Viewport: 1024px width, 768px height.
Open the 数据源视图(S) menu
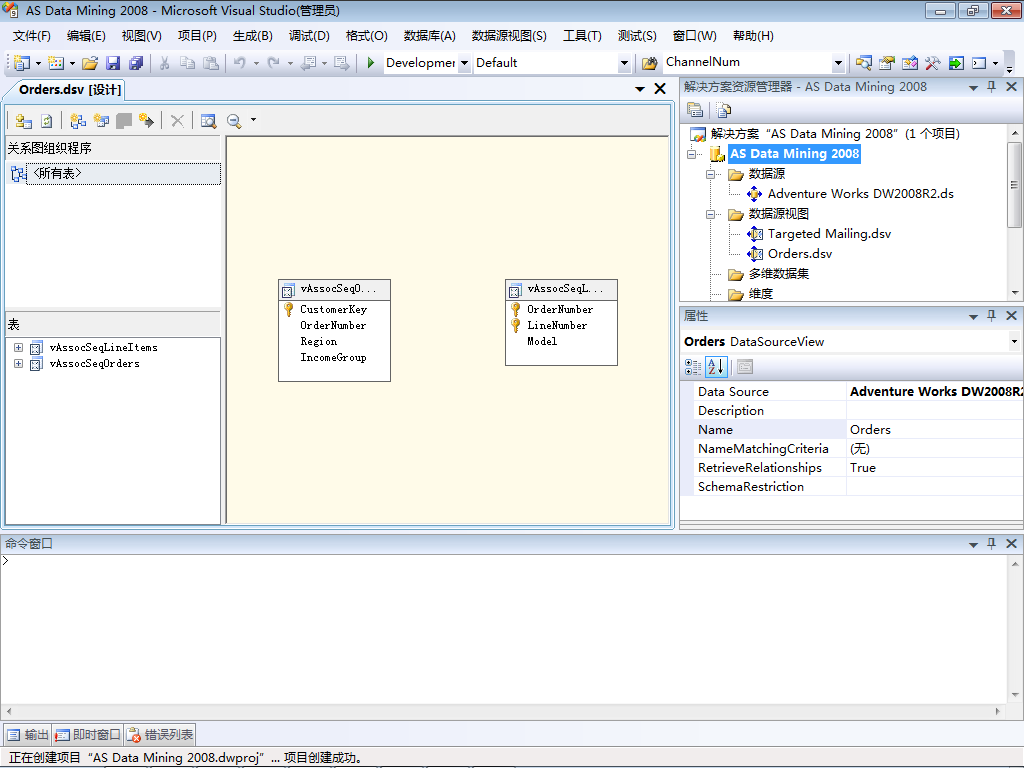[x=509, y=36]
